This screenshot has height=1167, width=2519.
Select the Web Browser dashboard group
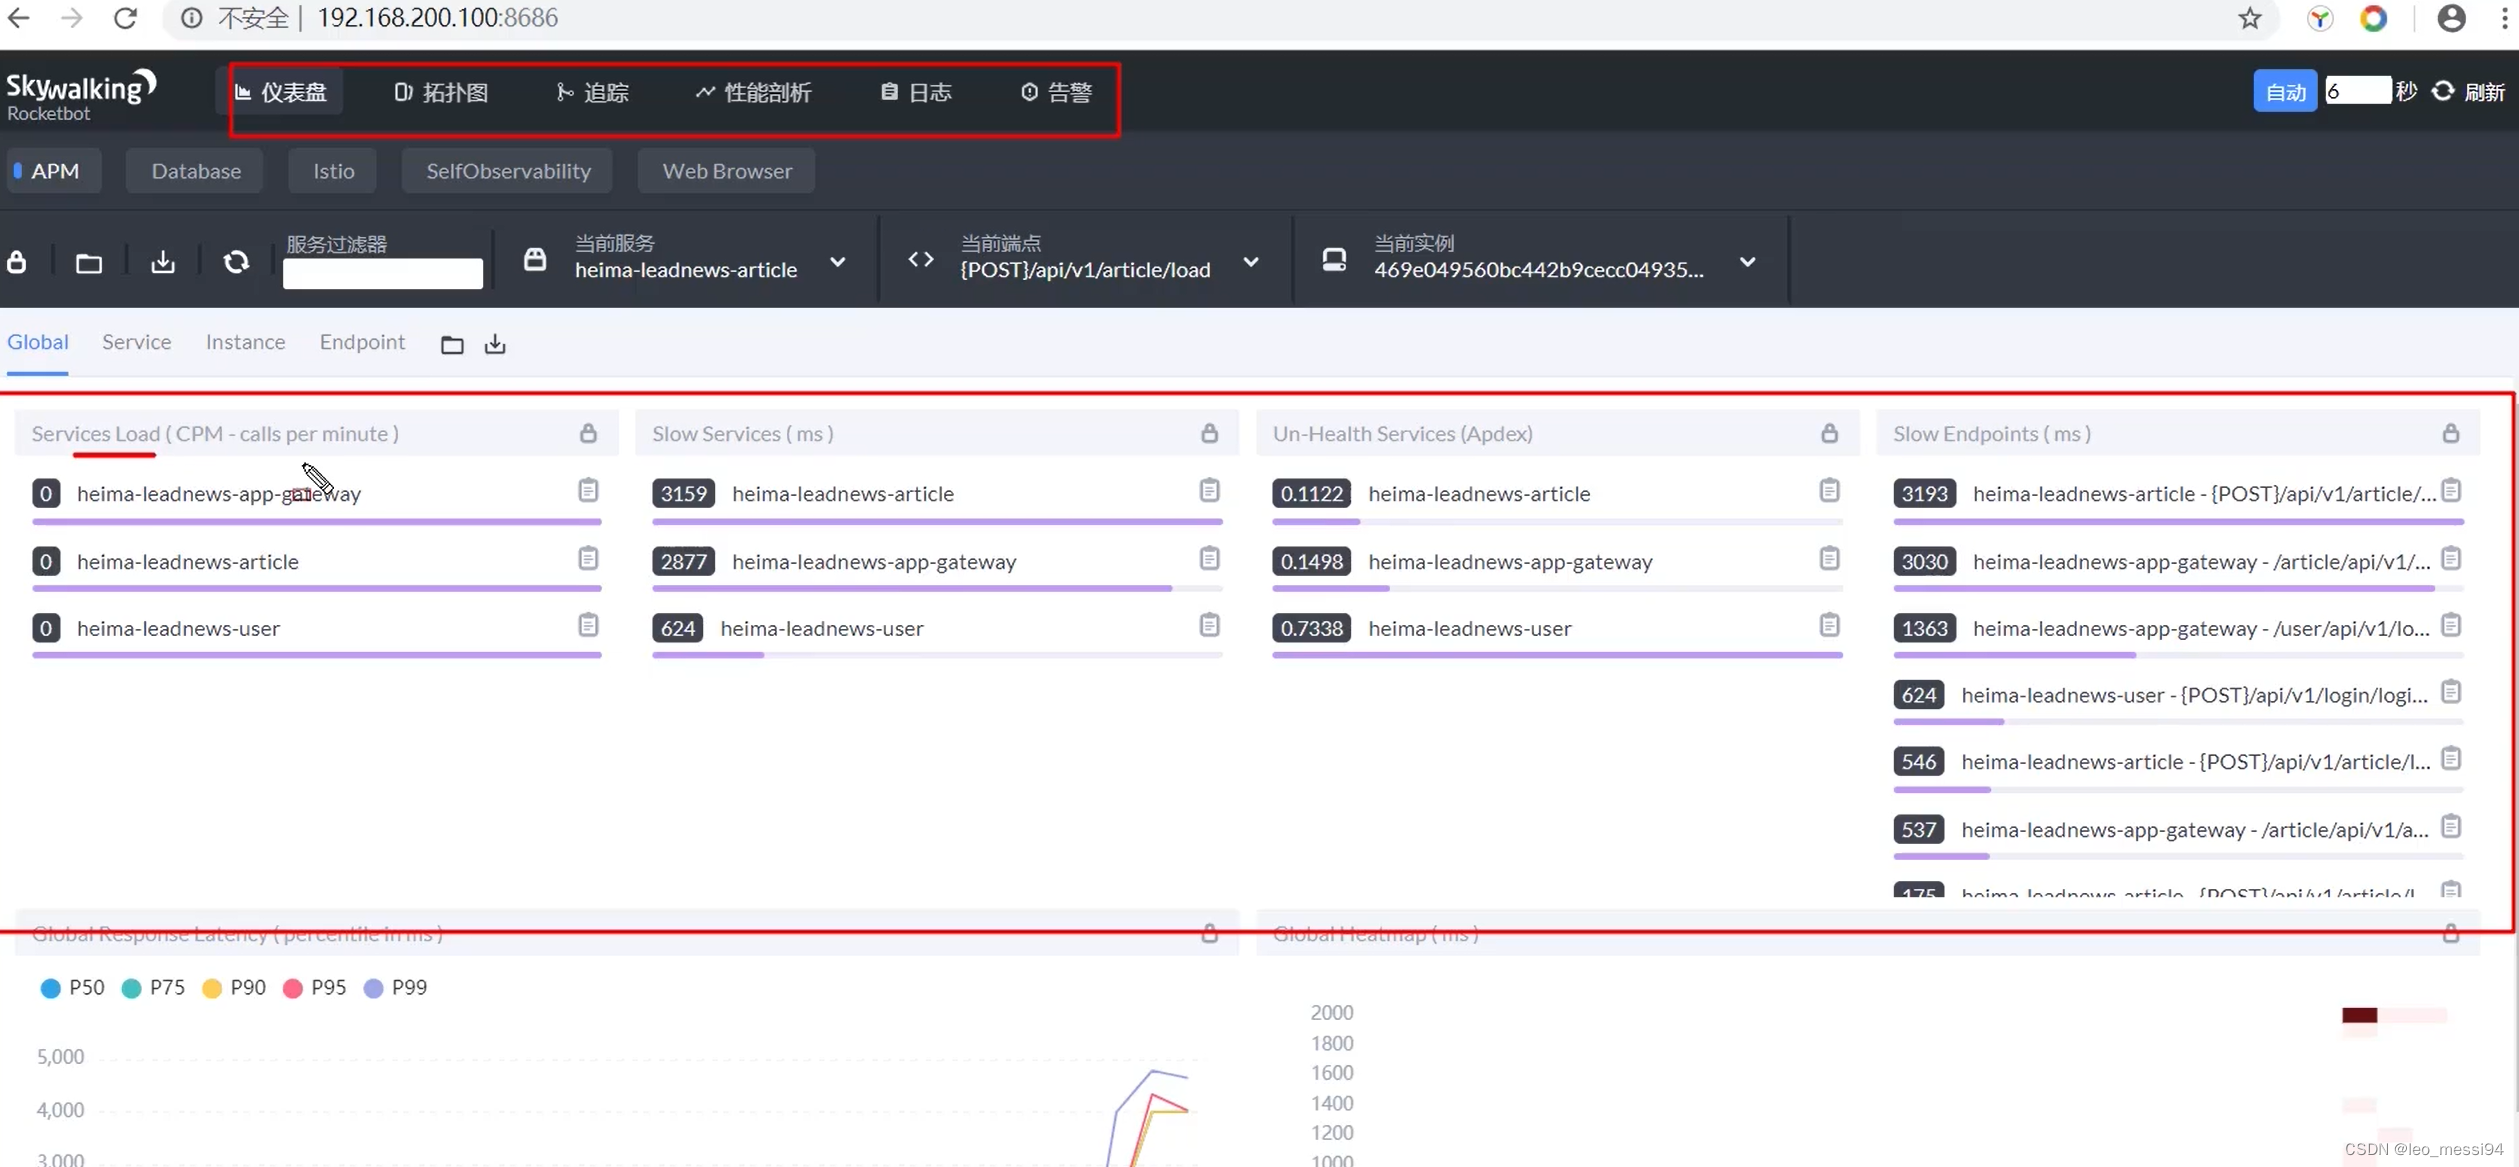pyautogui.click(x=727, y=171)
